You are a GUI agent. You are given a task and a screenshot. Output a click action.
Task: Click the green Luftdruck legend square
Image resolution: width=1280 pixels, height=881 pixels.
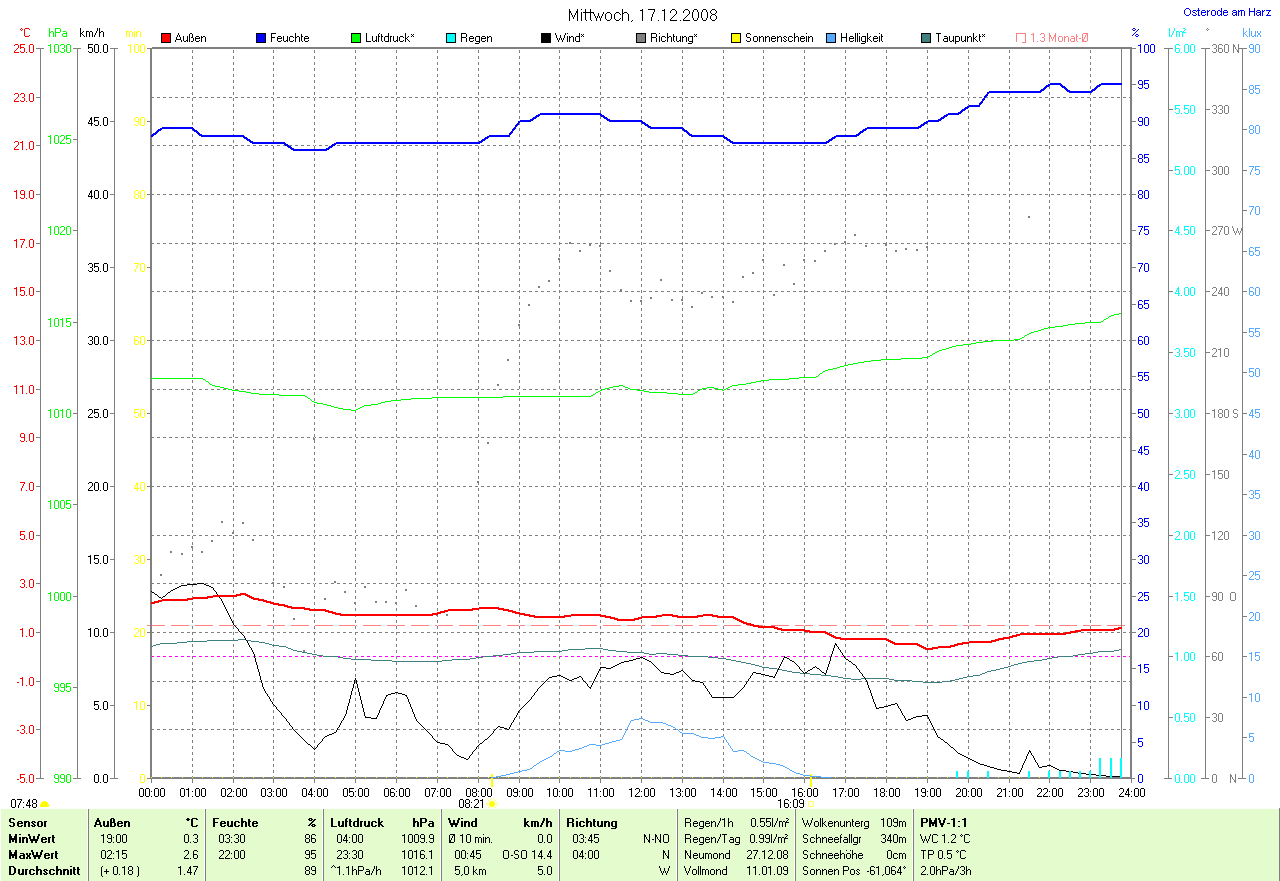click(357, 38)
